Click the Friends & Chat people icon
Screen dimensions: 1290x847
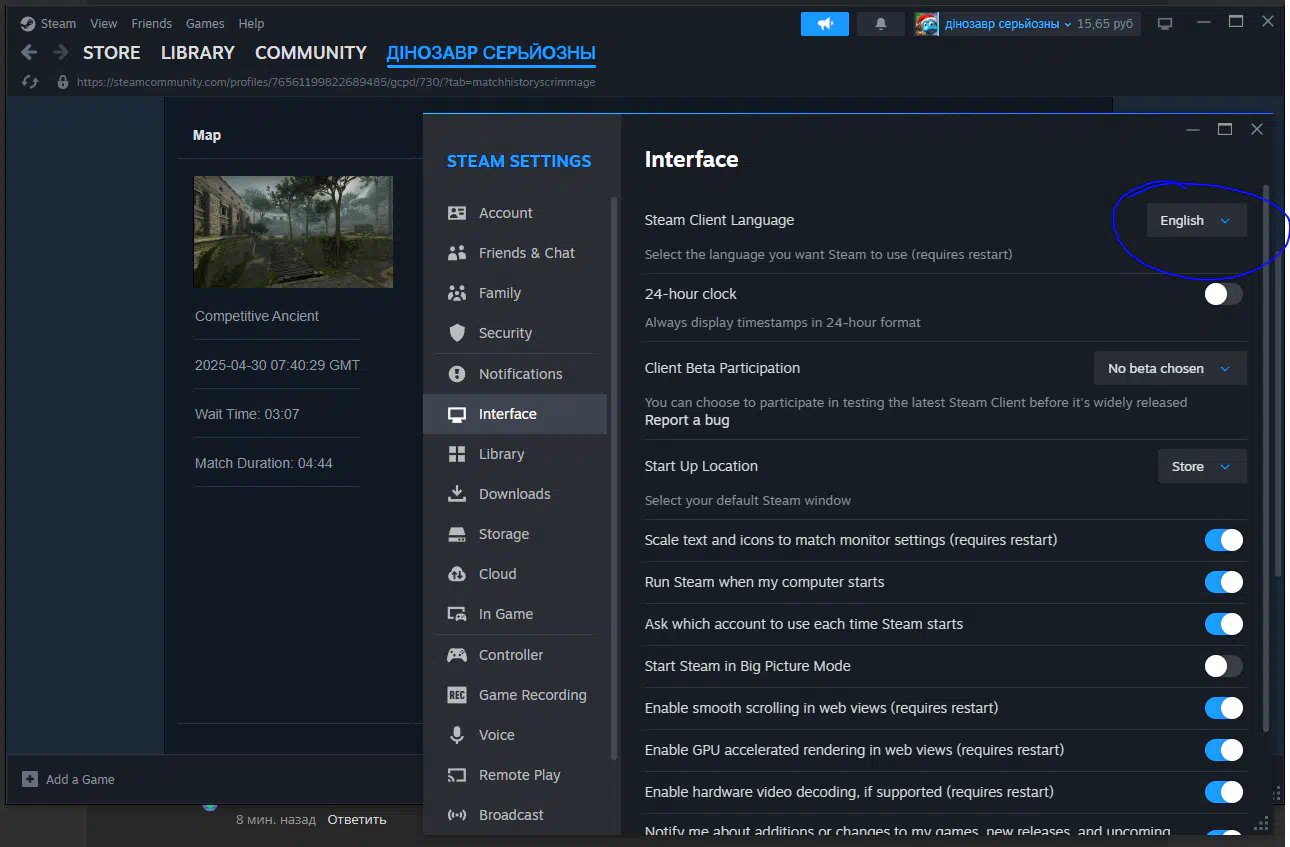click(457, 253)
